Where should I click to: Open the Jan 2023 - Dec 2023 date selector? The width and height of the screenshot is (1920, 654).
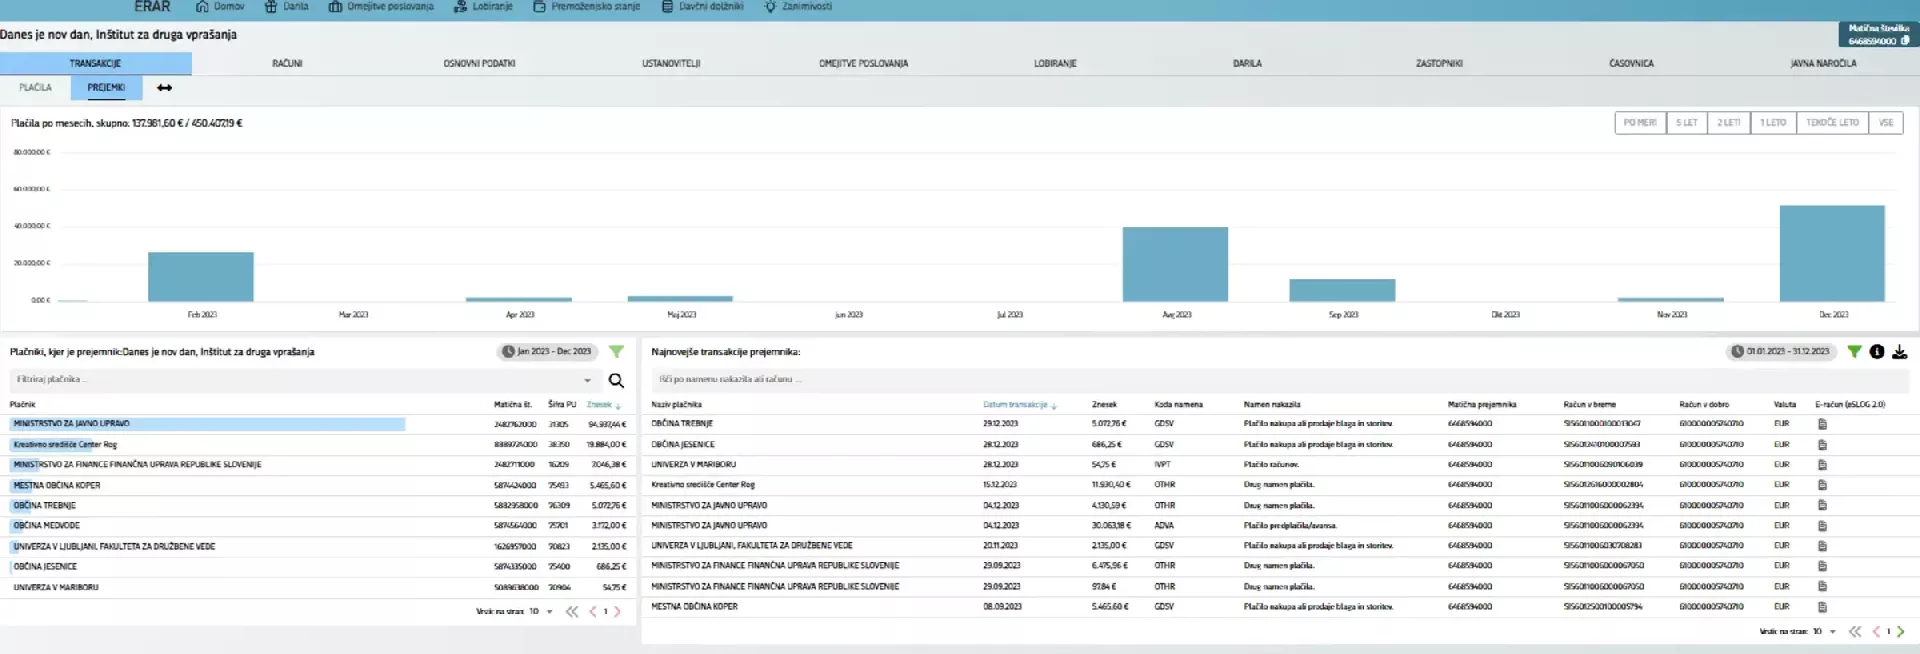pos(547,352)
